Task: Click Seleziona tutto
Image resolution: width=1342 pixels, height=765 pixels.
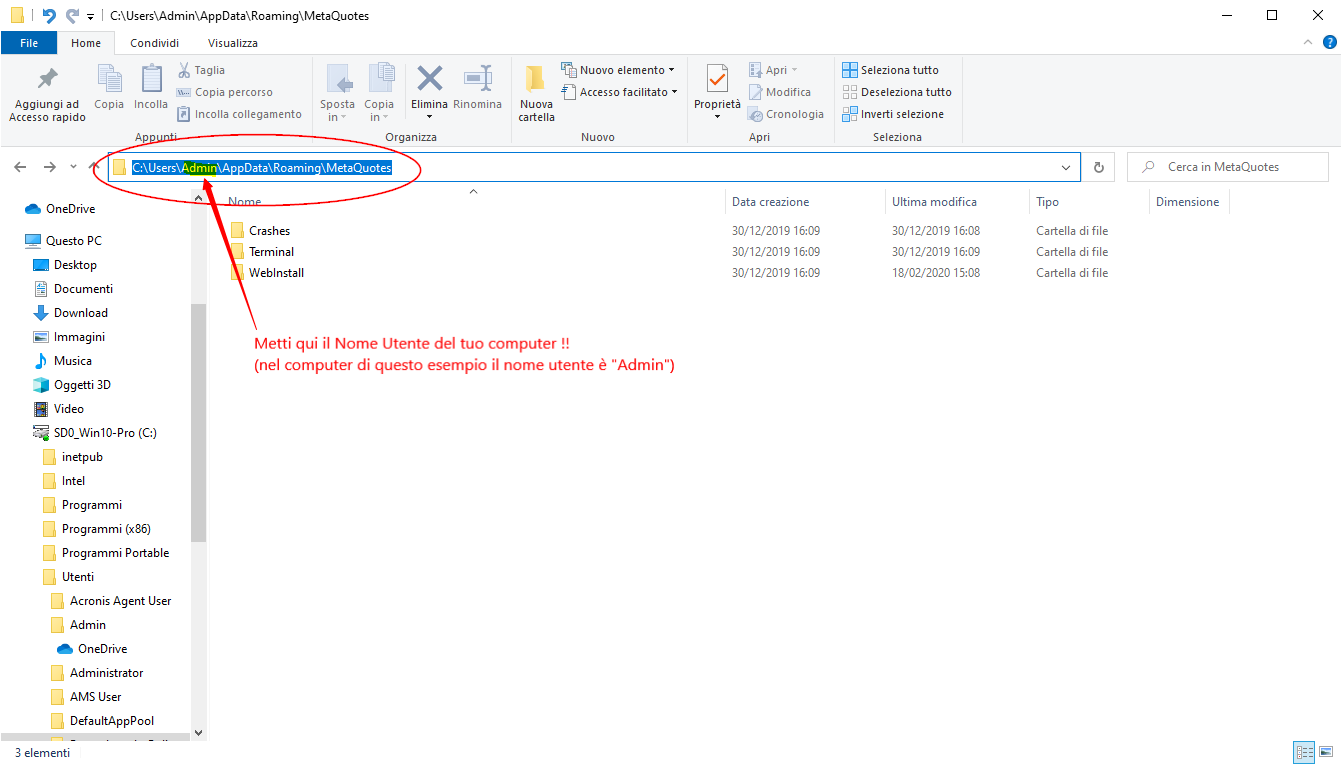Action: coord(890,70)
